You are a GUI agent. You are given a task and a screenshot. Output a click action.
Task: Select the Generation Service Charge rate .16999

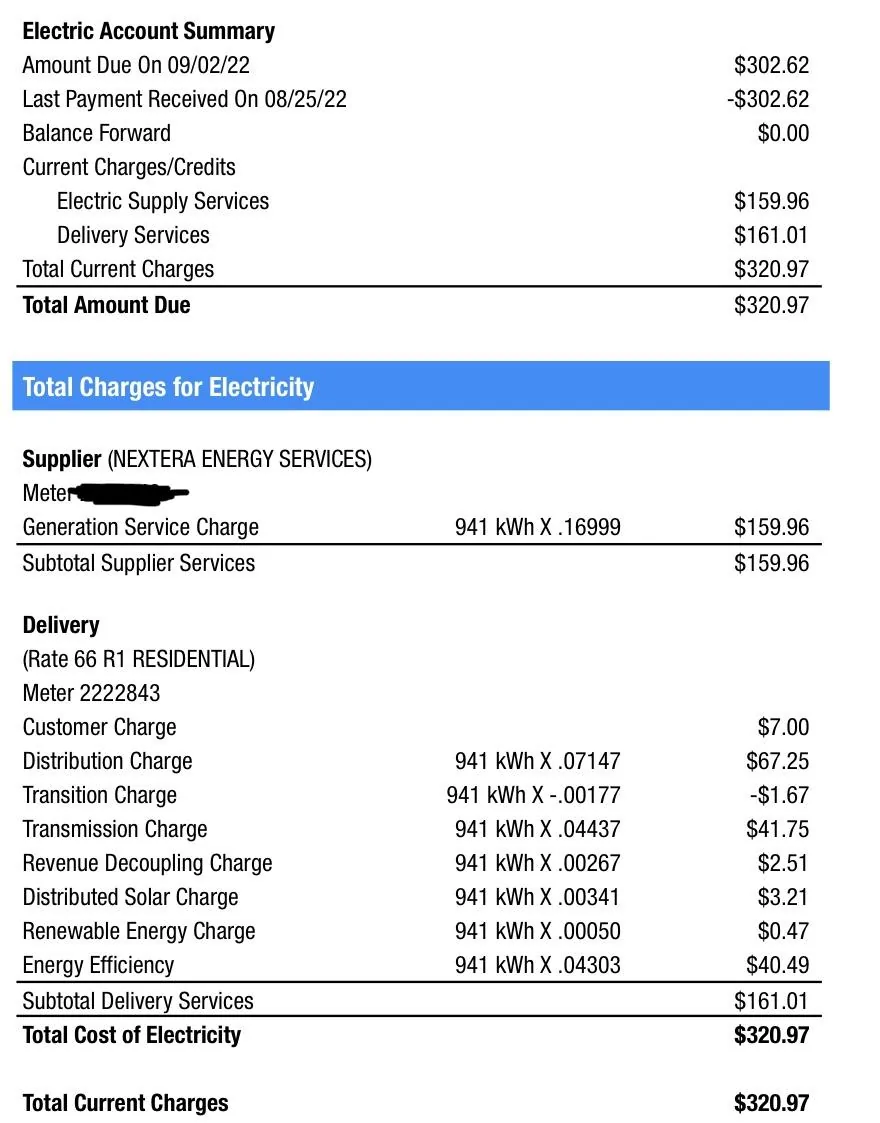coord(592,527)
